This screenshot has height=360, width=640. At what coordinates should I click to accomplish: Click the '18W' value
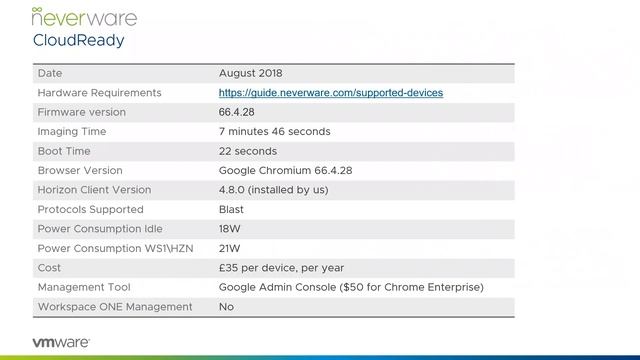pyautogui.click(x=229, y=229)
